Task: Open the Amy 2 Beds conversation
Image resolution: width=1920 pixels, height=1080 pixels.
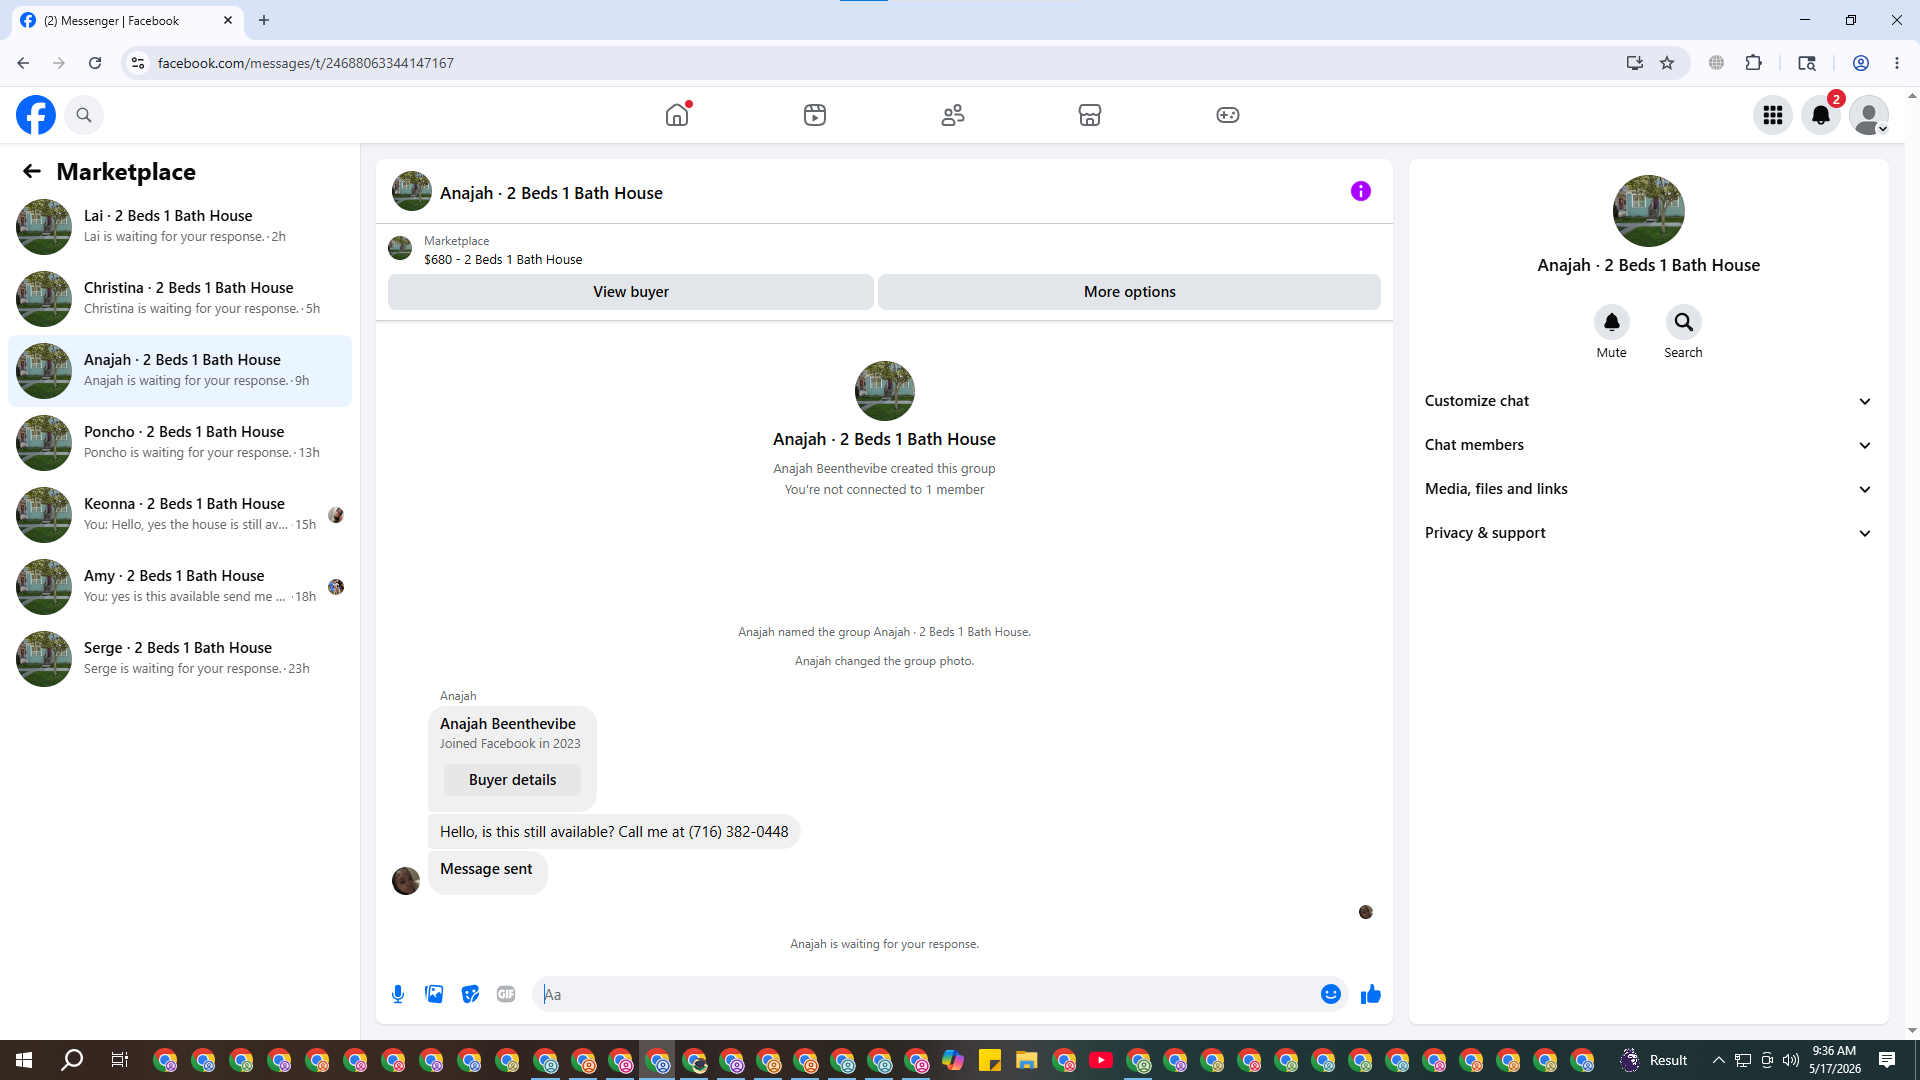Action: [x=180, y=587]
